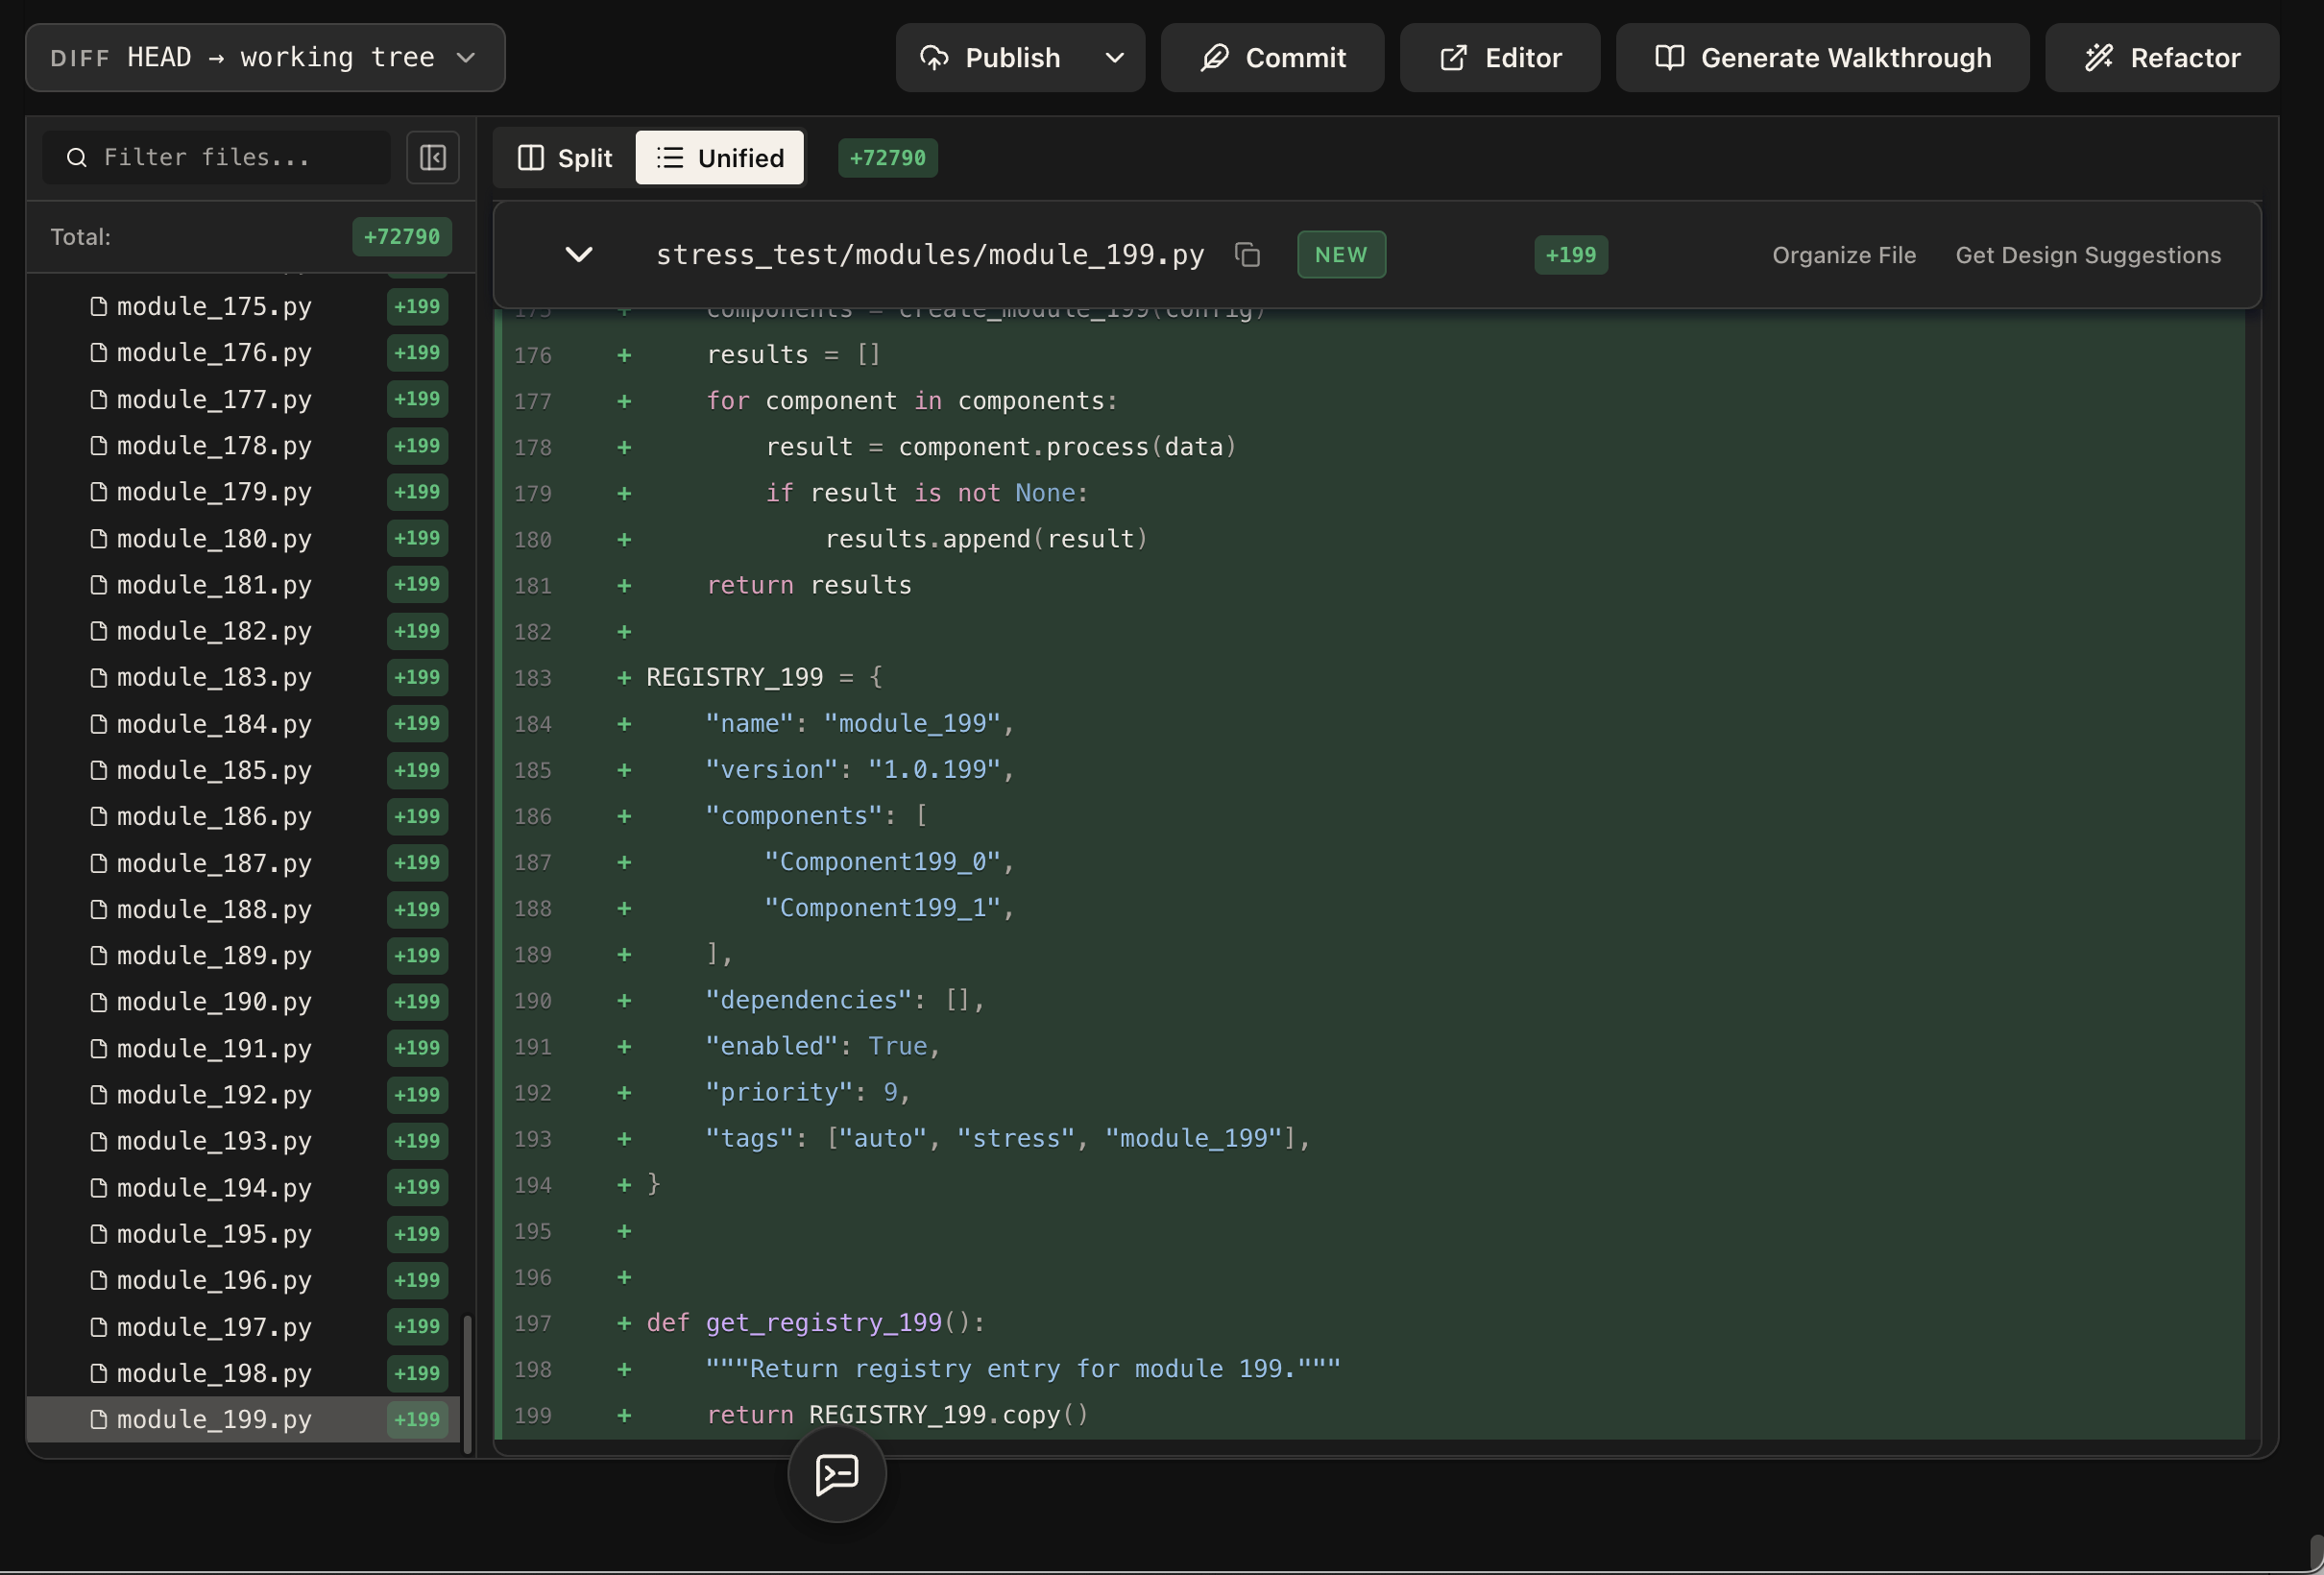Collapse the file sidebar panel icon

click(432, 158)
